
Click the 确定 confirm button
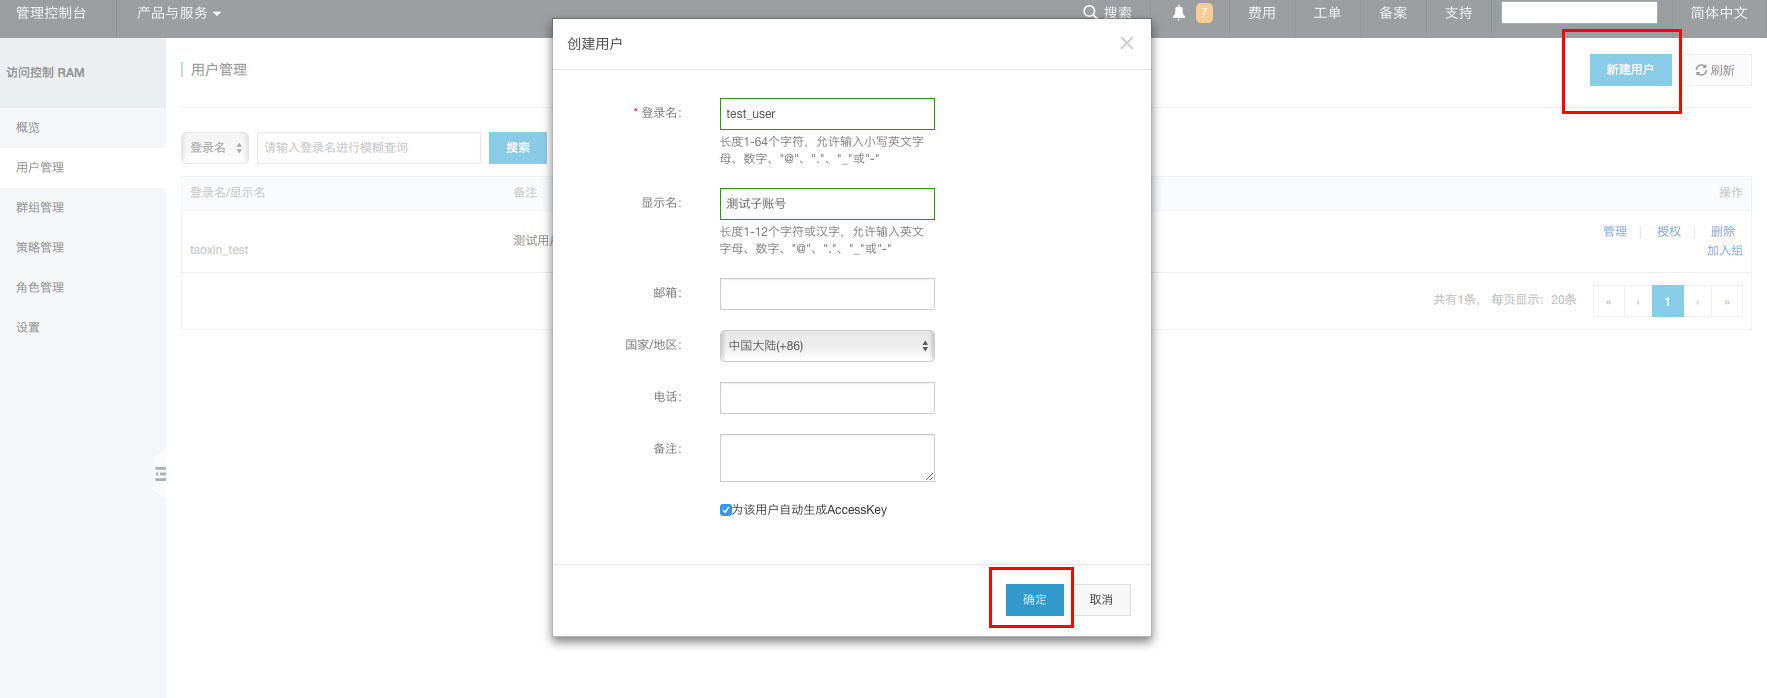[1034, 600]
